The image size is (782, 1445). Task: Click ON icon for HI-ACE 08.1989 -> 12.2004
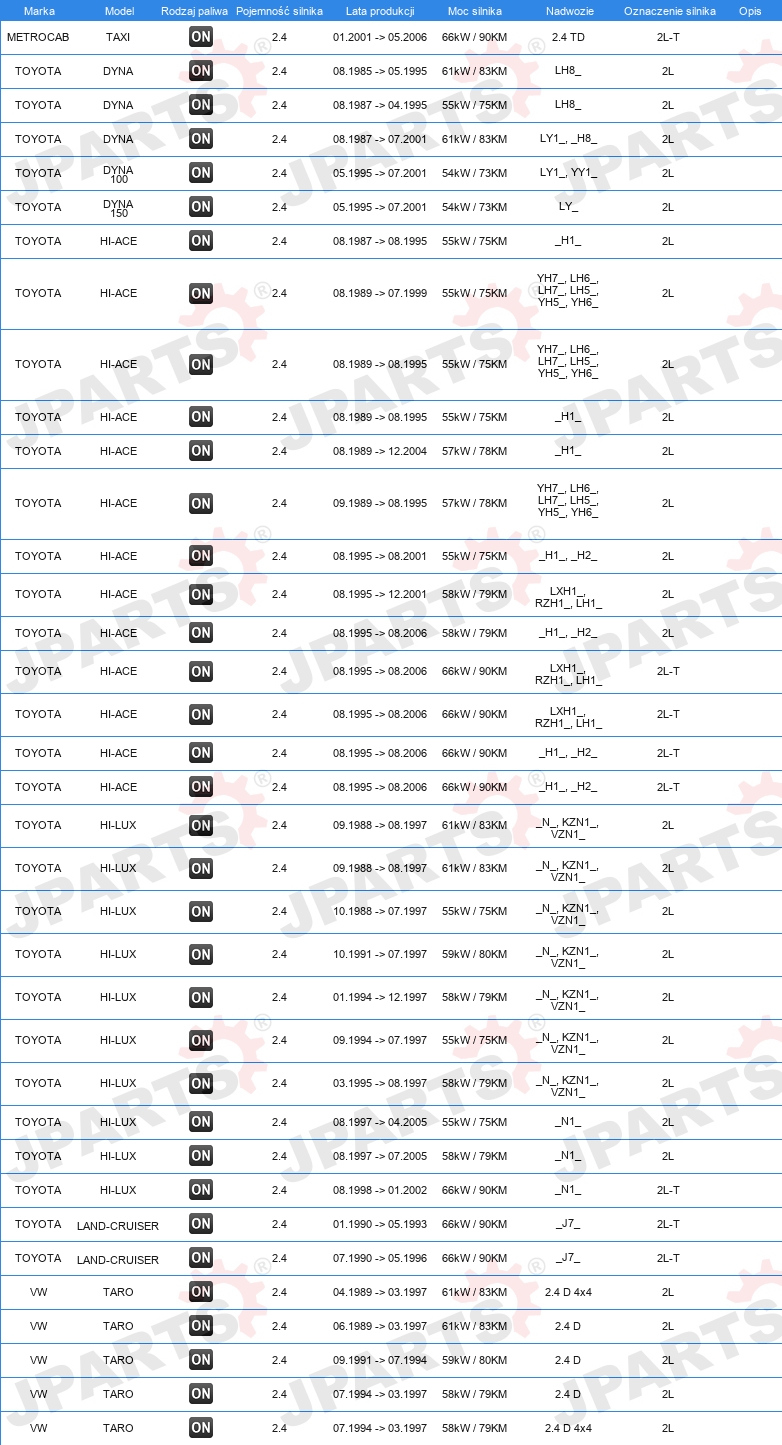click(201, 451)
